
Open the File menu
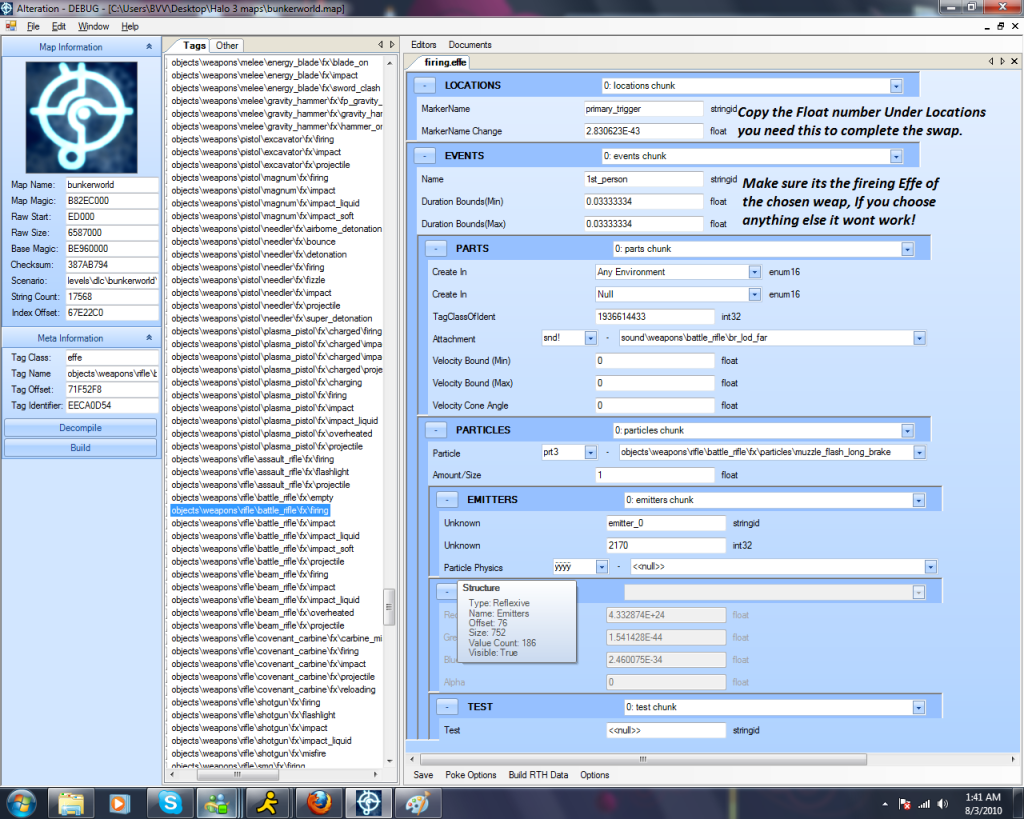tap(33, 26)
